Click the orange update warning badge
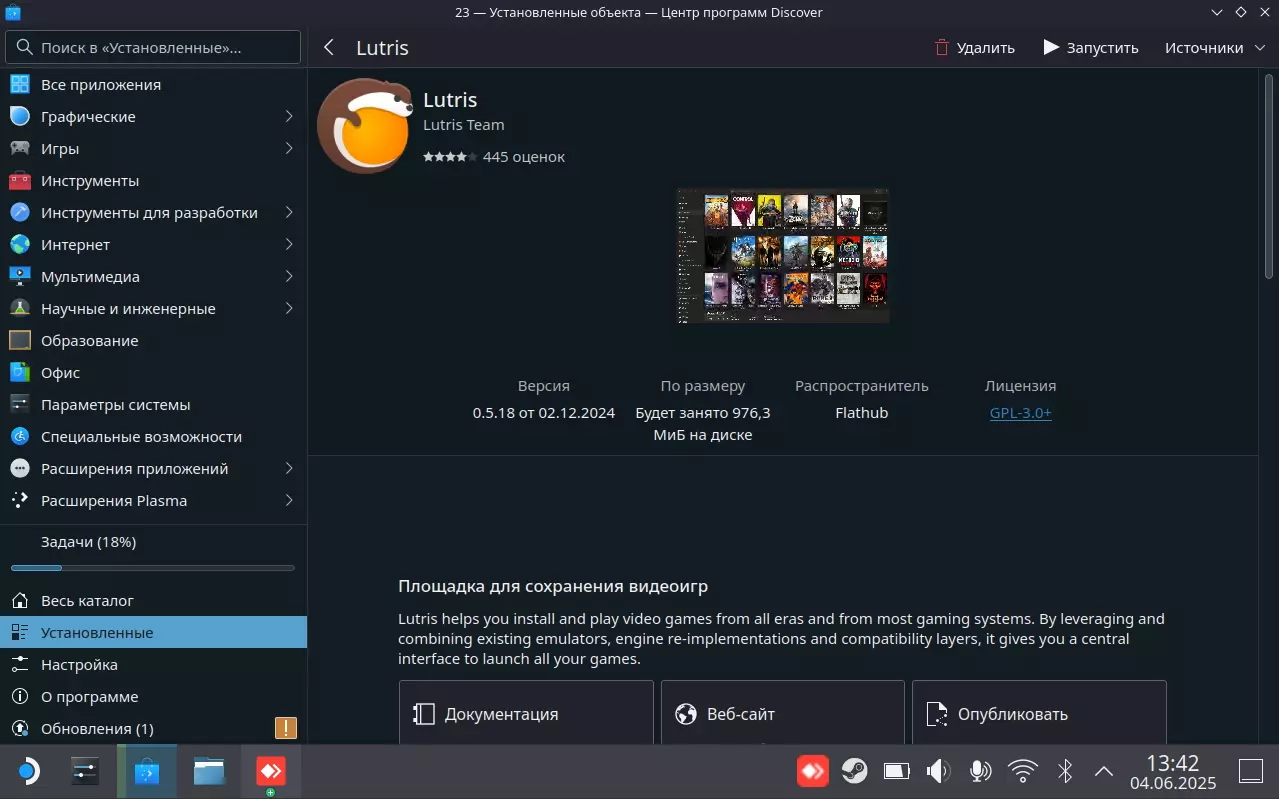Image resolution: width=1279 pixels, height=799 pixels. 286,728
